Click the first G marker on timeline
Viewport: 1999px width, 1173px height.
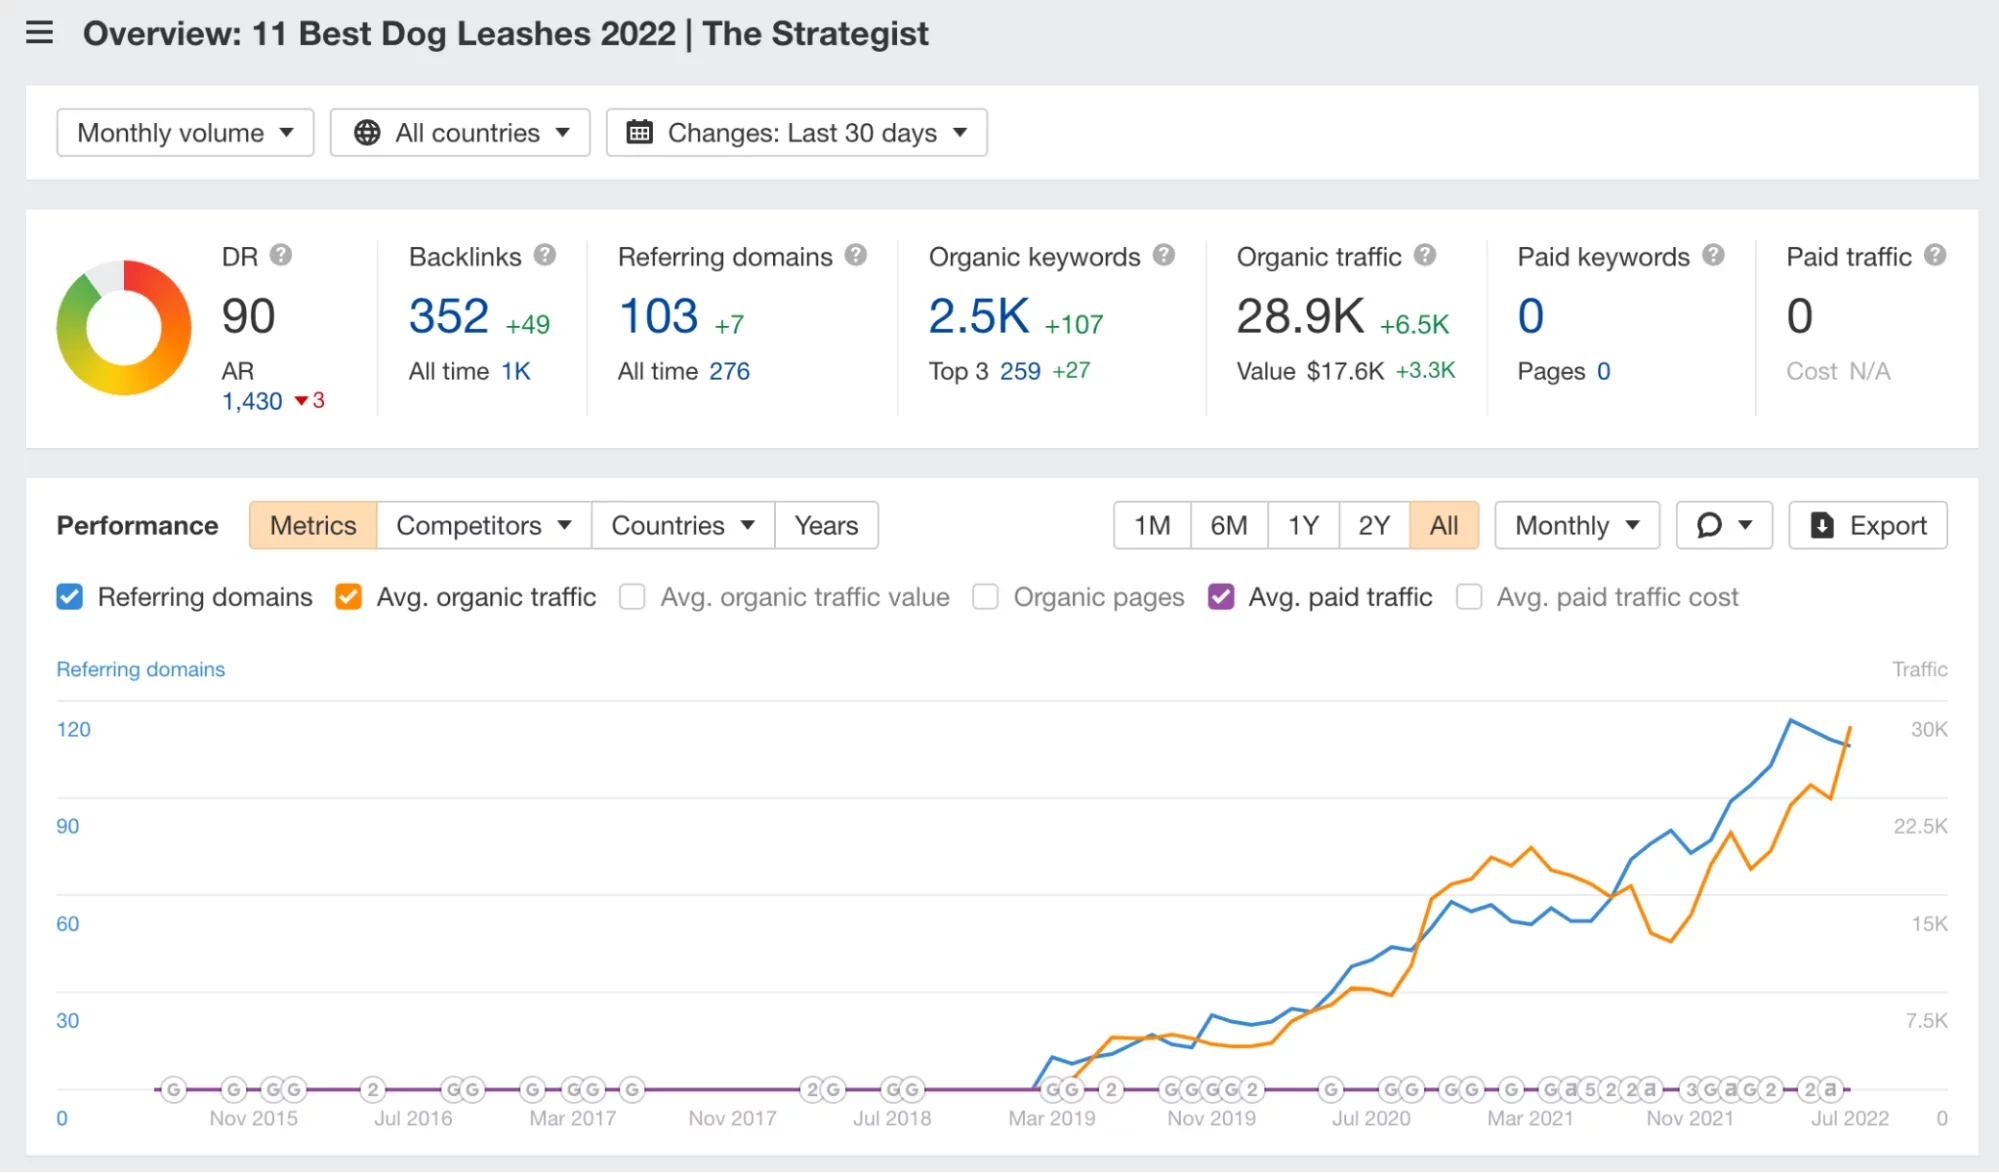coord(174,1089)
